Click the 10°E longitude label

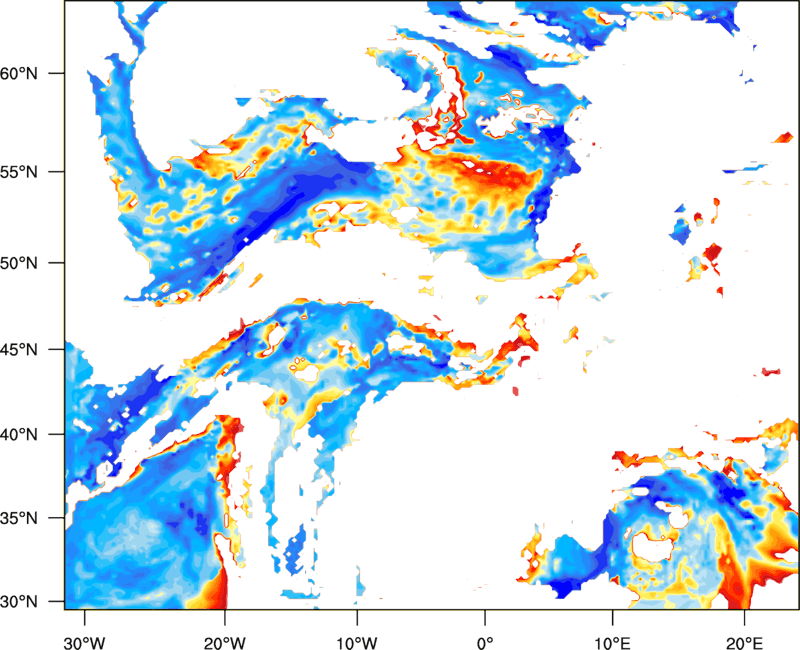pos(612,643)
